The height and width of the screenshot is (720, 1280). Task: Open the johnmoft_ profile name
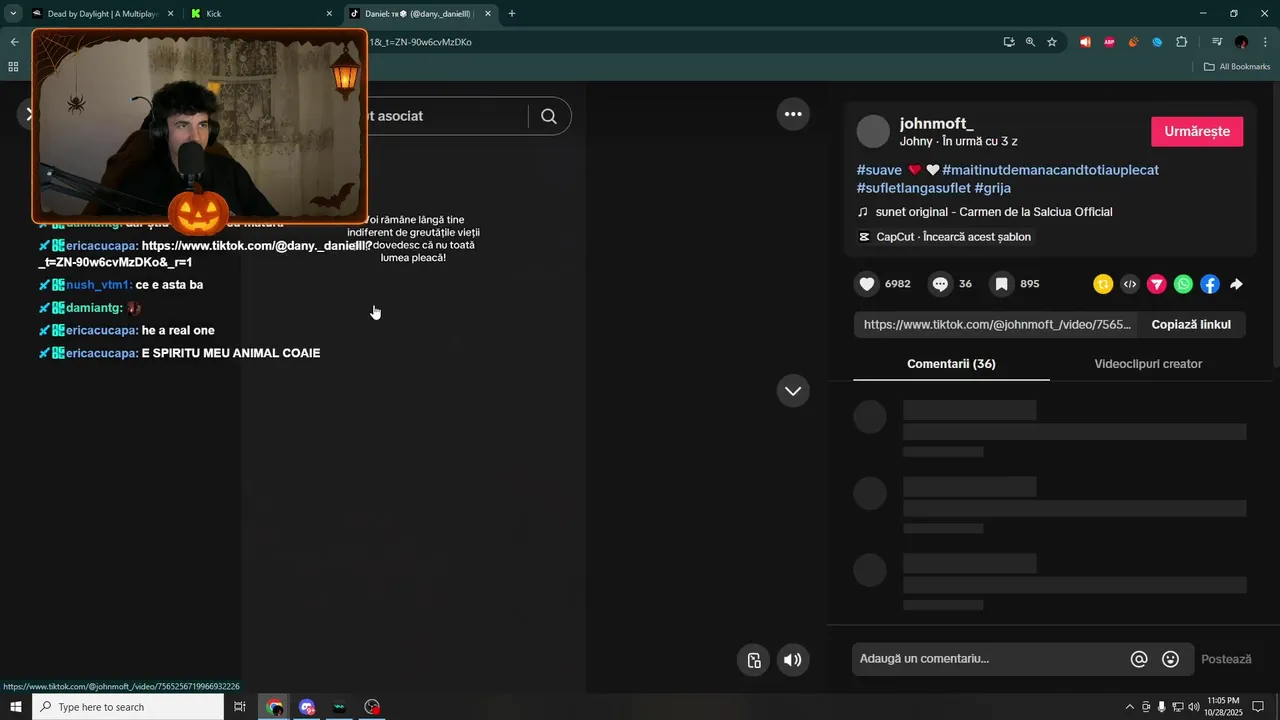pyautogui.click(x=936, y=123)
